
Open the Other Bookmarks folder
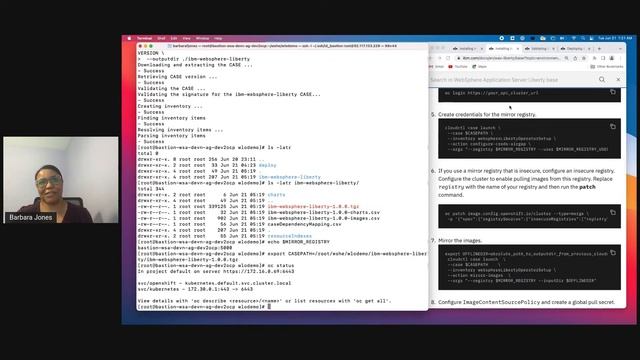607,67
